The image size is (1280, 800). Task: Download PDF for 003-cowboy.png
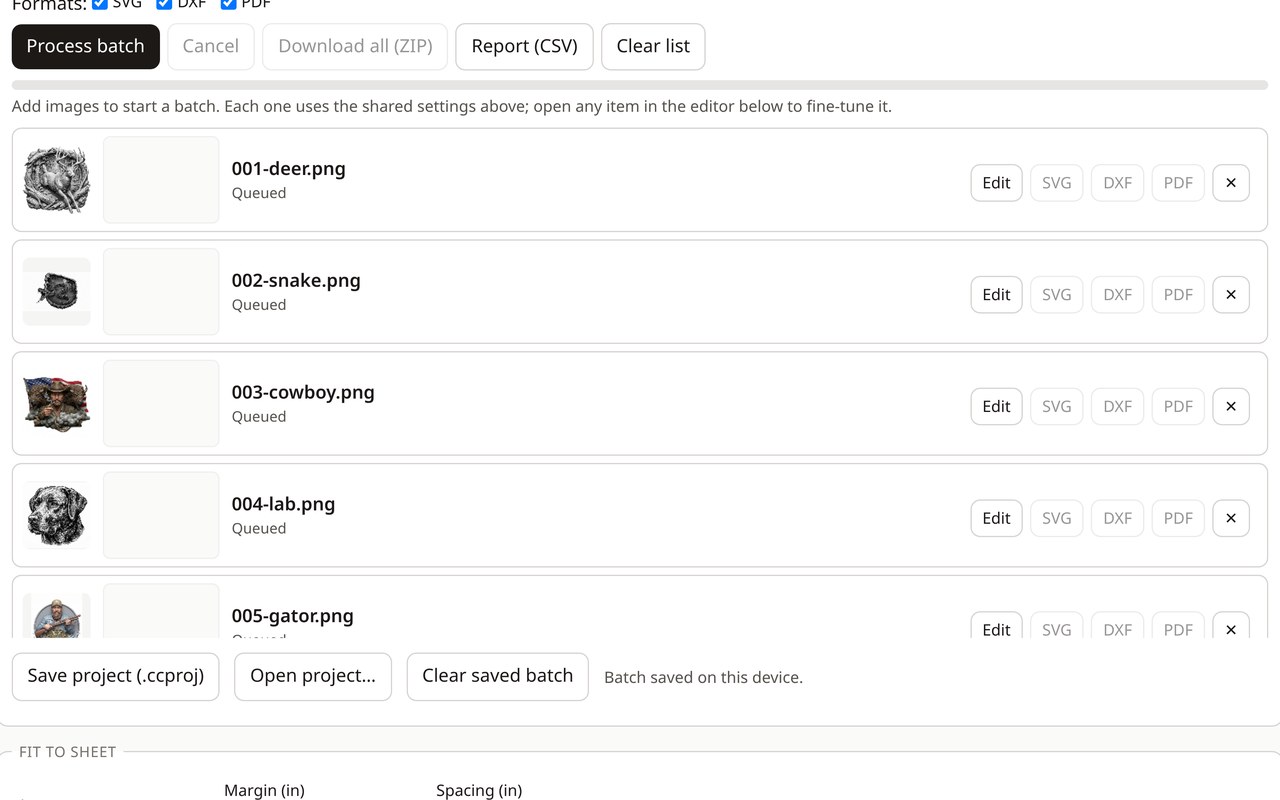tap(1178, 407)
